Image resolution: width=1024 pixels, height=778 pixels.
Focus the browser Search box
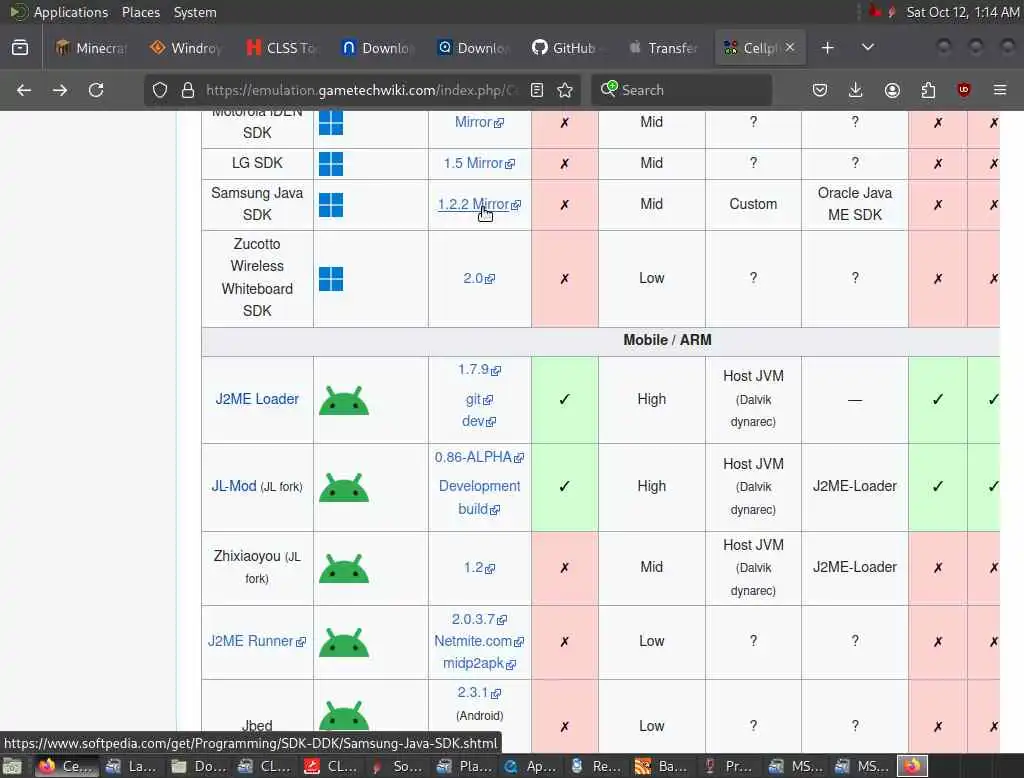point(682,90)
